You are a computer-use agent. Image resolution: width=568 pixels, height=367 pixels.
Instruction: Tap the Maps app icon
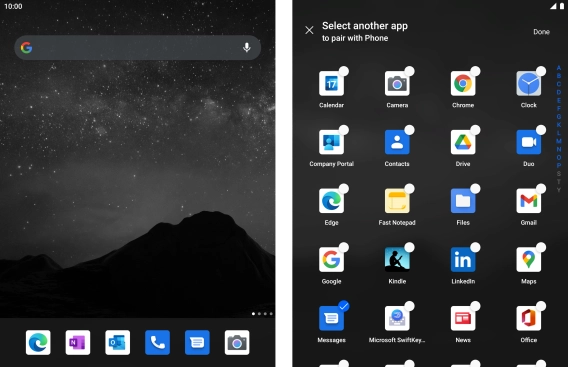coord(529,259)
